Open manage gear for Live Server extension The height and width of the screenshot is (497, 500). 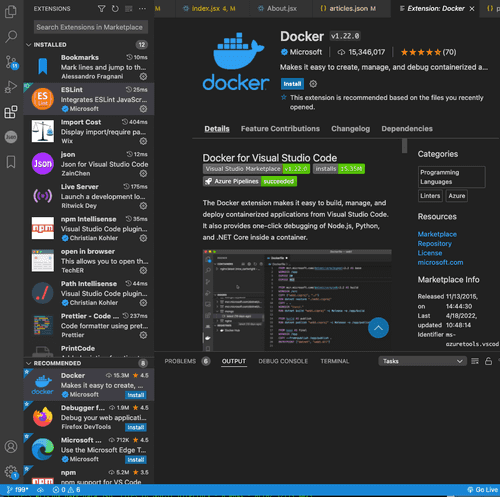tap(143, 206)
